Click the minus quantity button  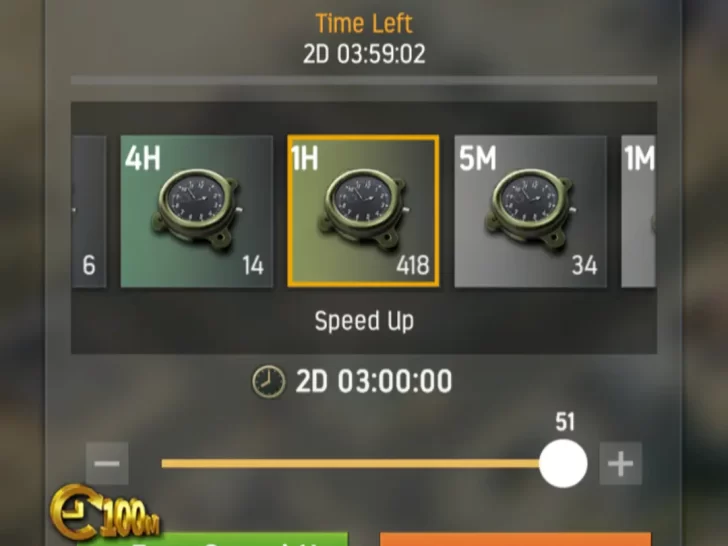coord(107,463)
